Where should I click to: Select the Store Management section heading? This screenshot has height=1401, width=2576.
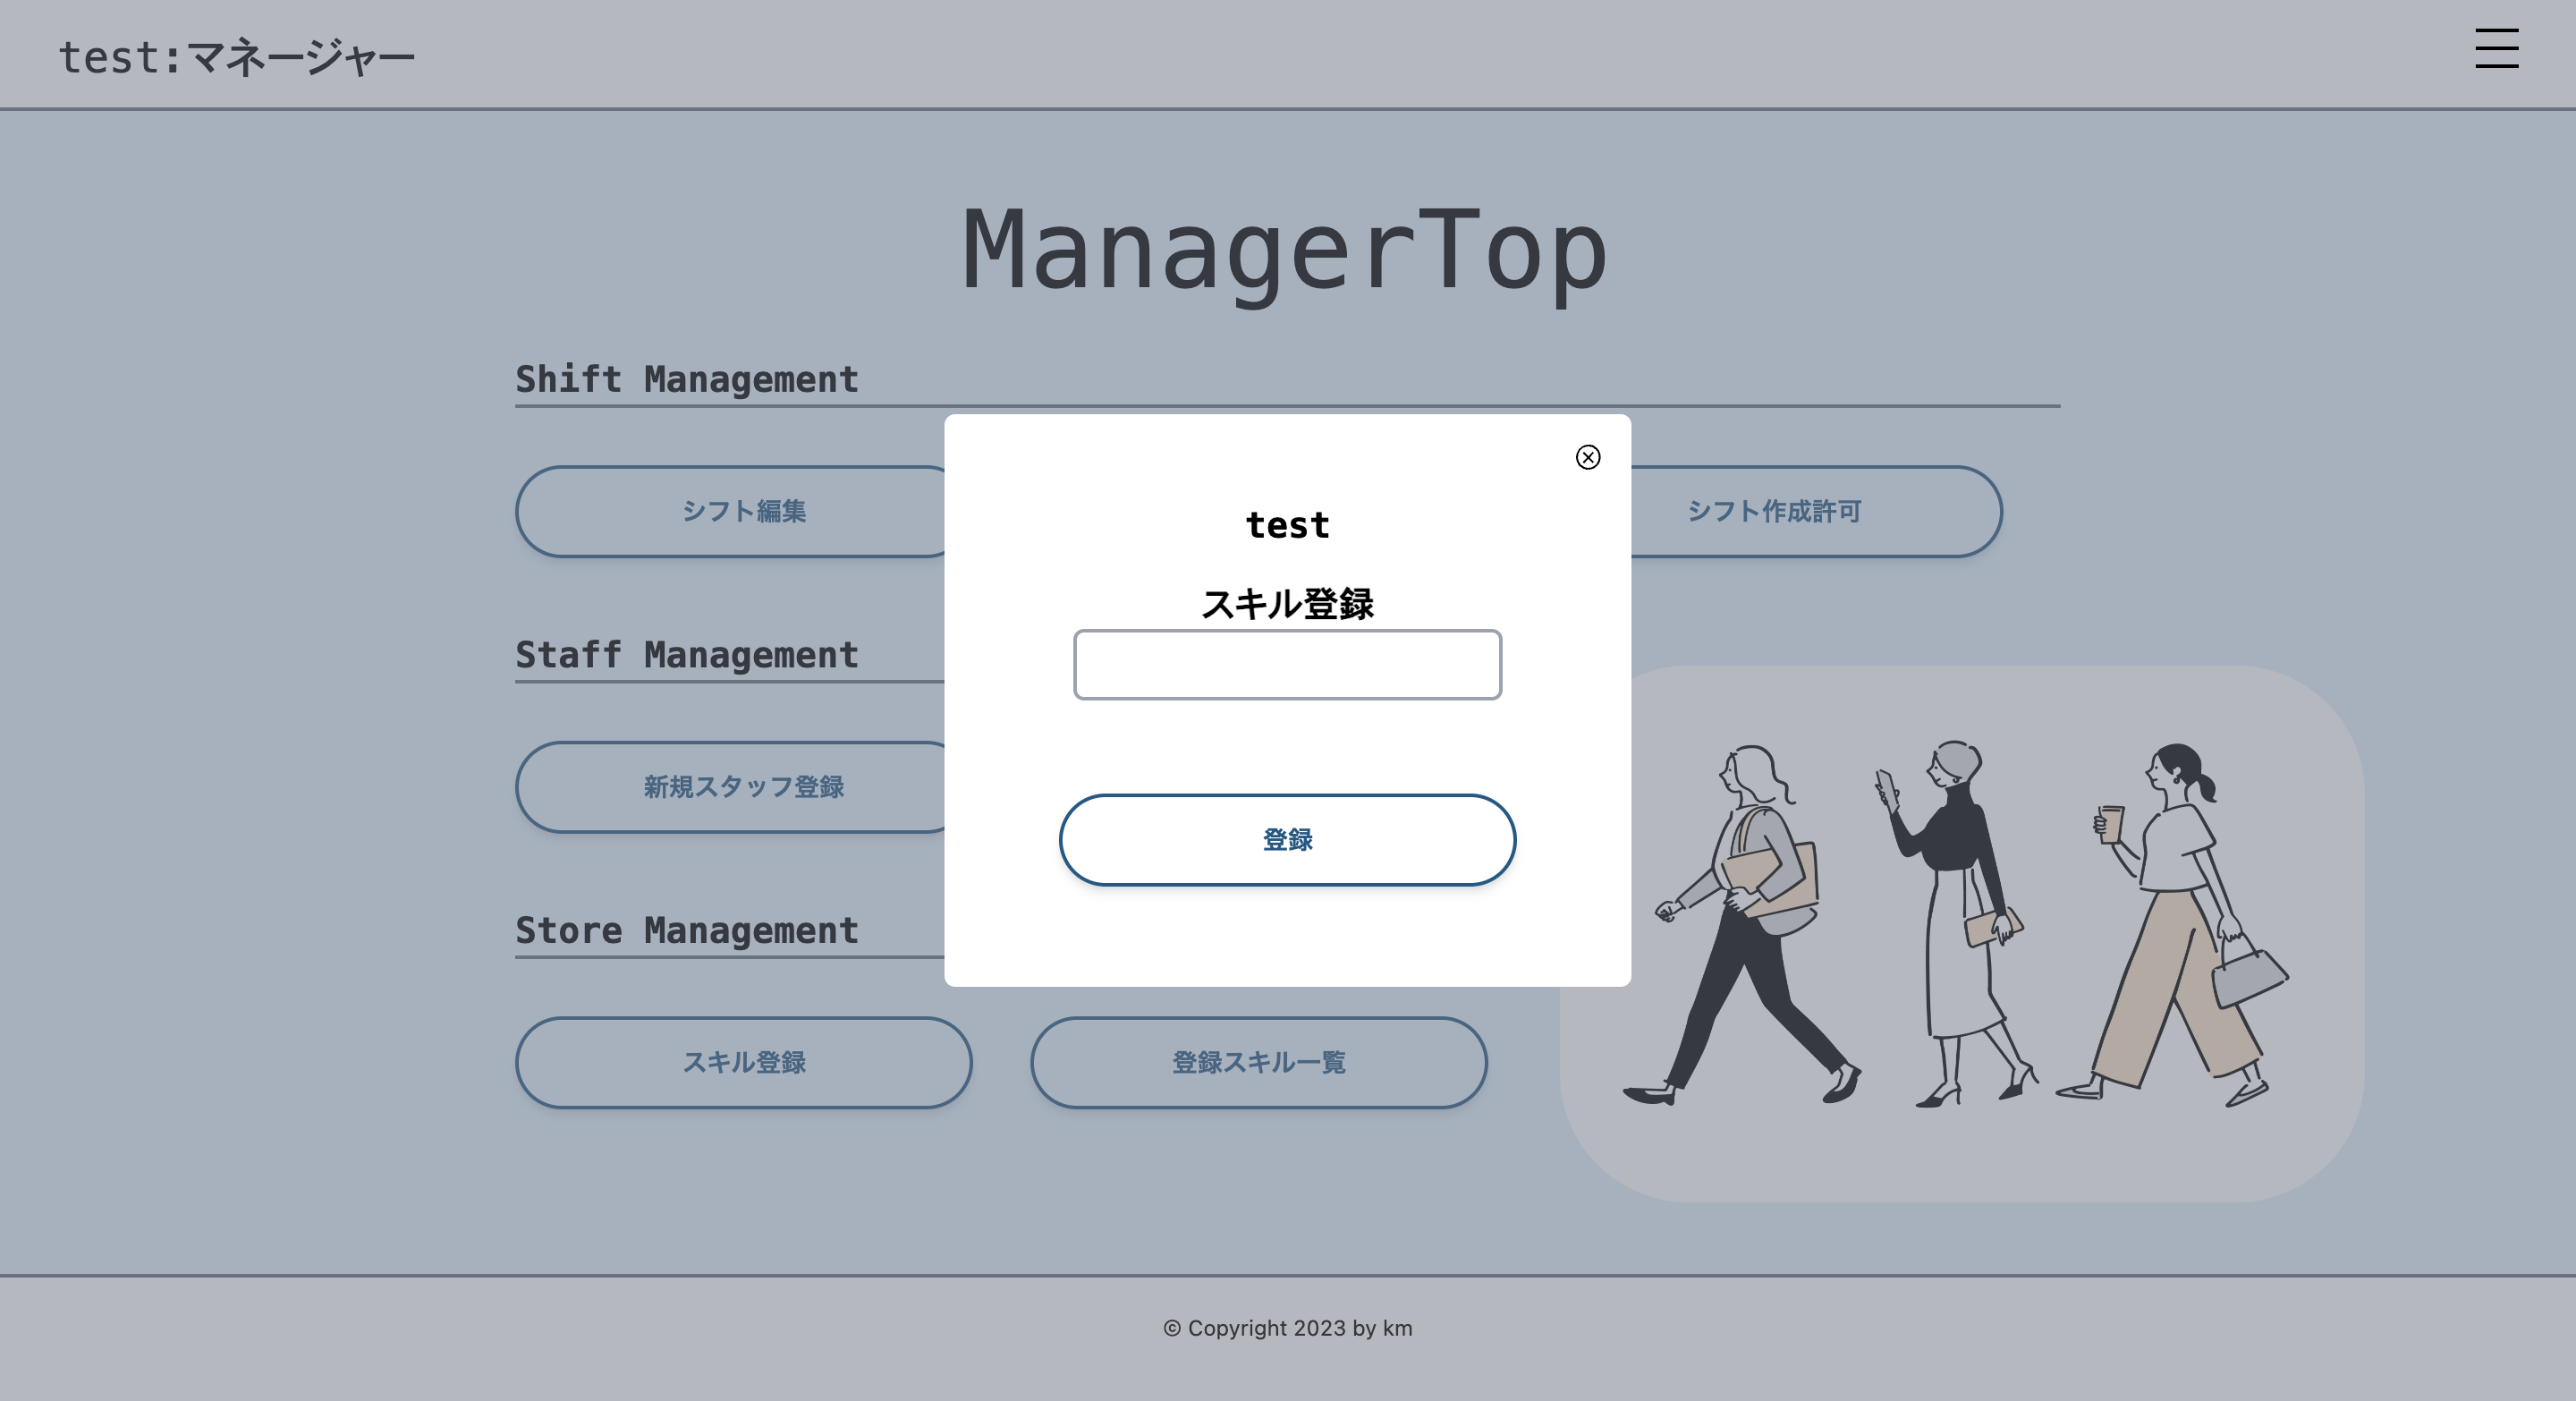(x=687, y=930)
